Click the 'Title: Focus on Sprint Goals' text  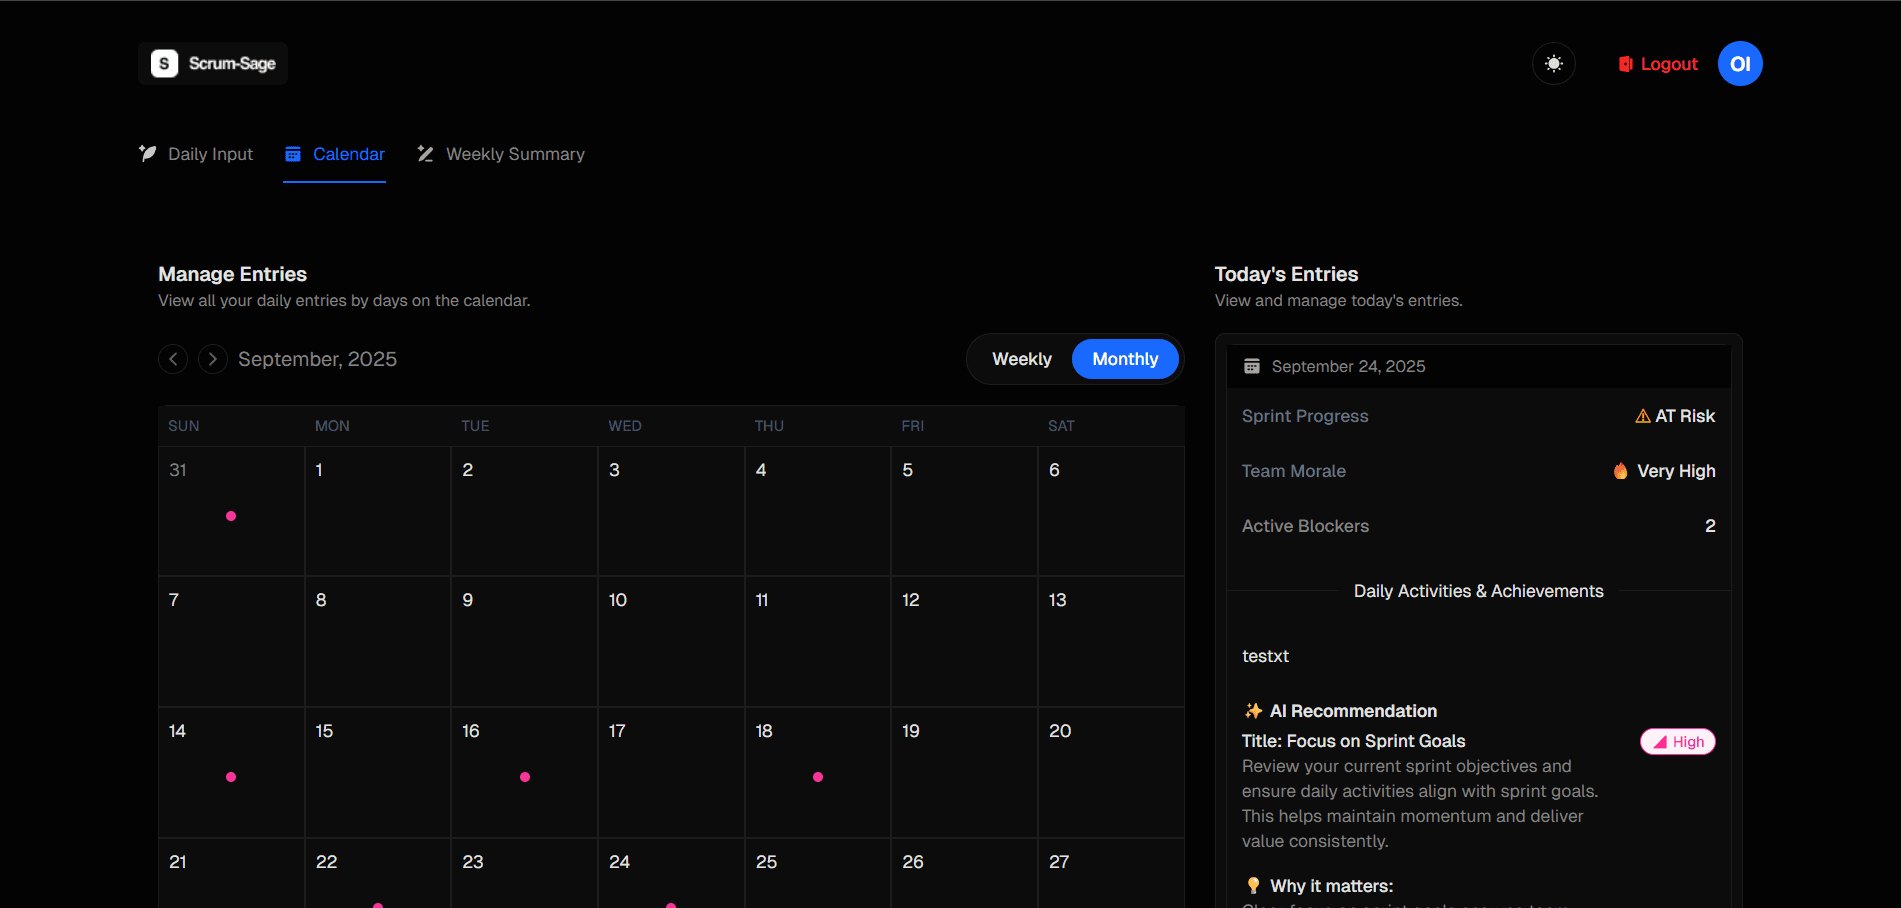click(1353, 741)
